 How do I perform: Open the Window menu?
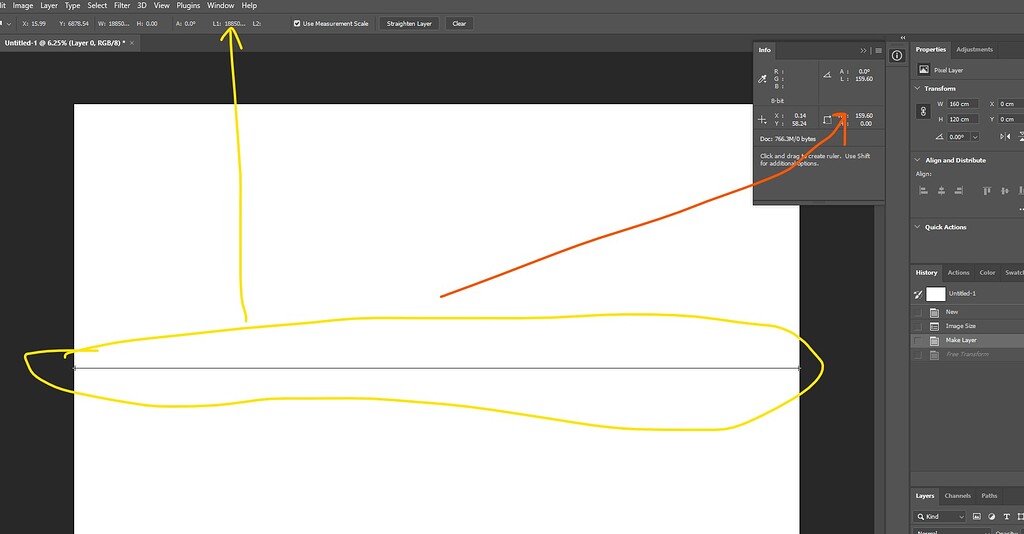pos(221,5)
